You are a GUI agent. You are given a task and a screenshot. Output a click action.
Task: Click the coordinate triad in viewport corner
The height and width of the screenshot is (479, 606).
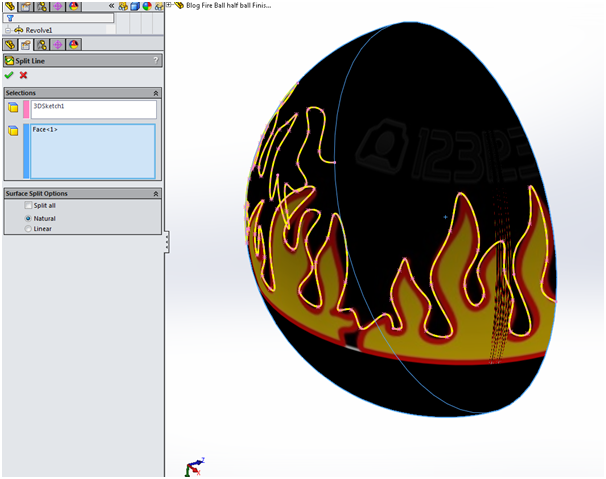194,465
